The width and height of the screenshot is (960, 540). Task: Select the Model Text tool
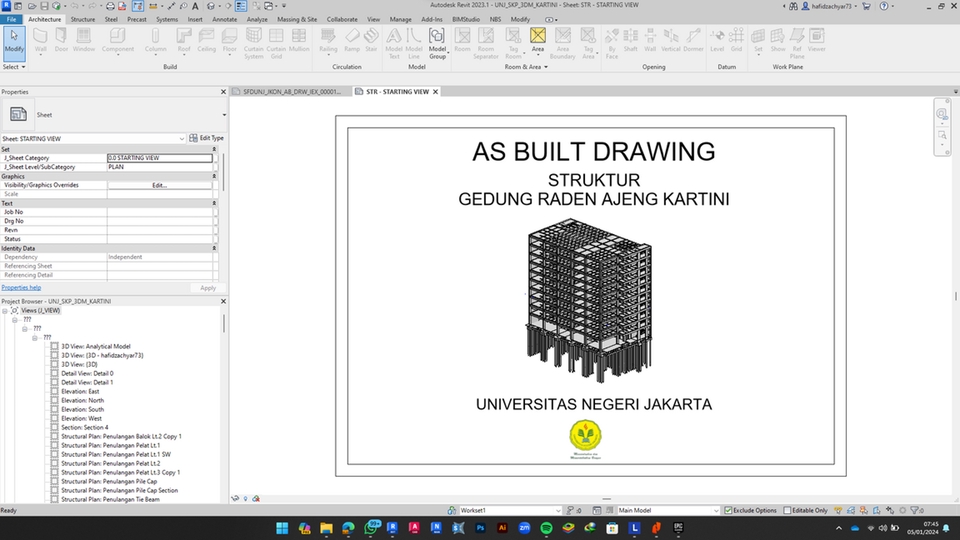394,43
